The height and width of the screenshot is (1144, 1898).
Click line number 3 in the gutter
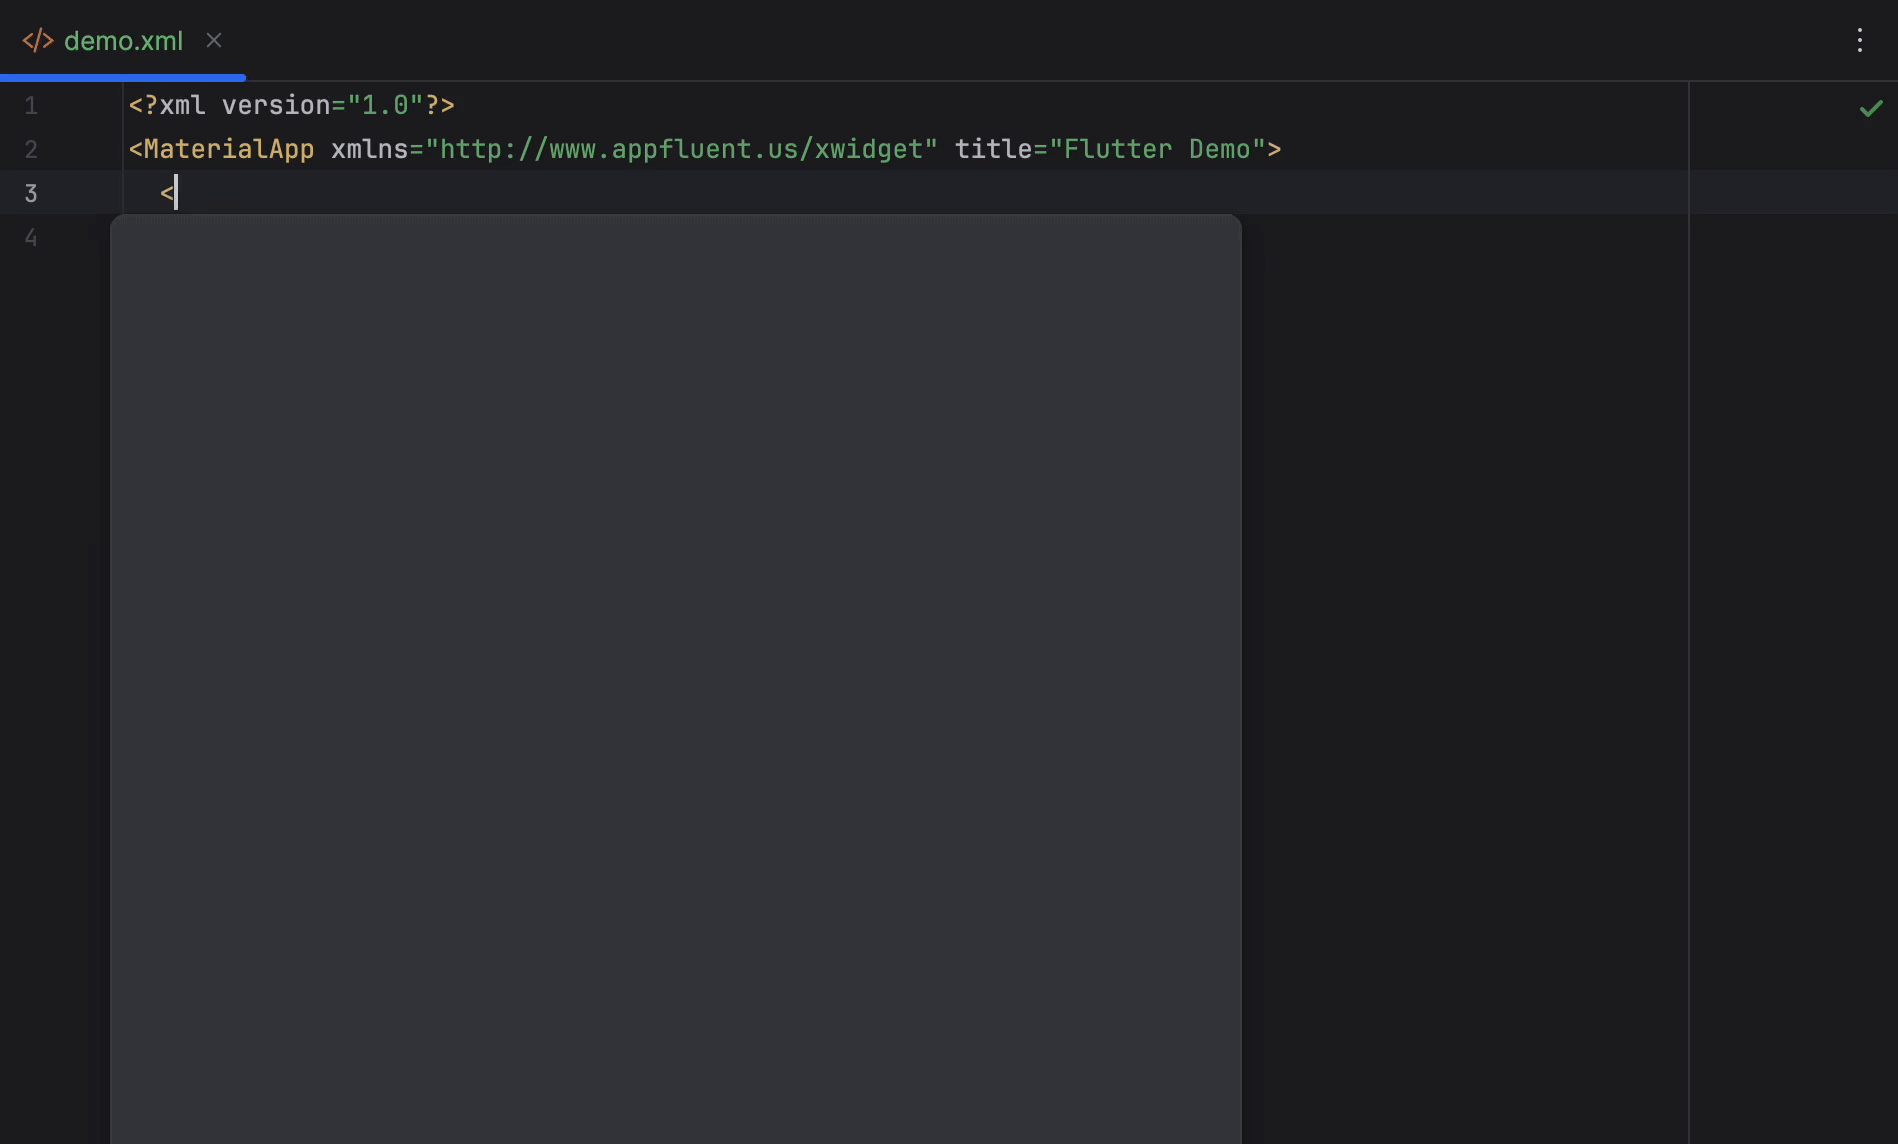pos(31,194)
